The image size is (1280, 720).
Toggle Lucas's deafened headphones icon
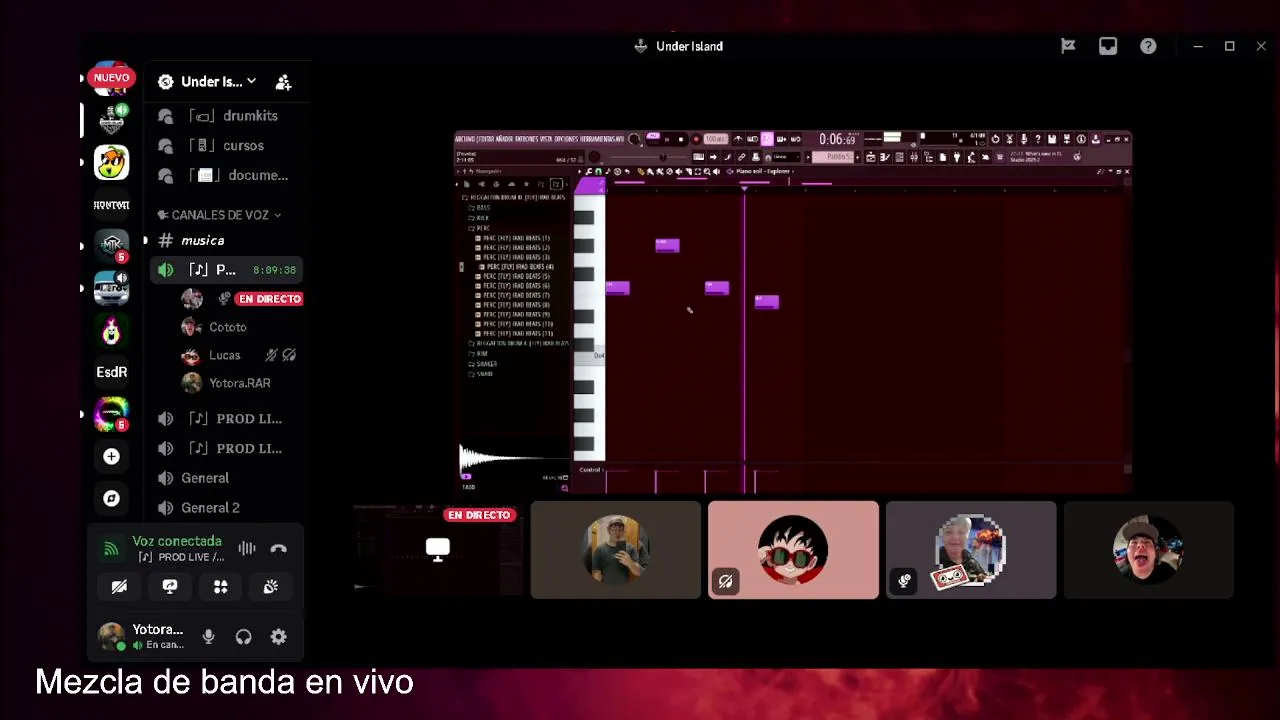[289, 355]
